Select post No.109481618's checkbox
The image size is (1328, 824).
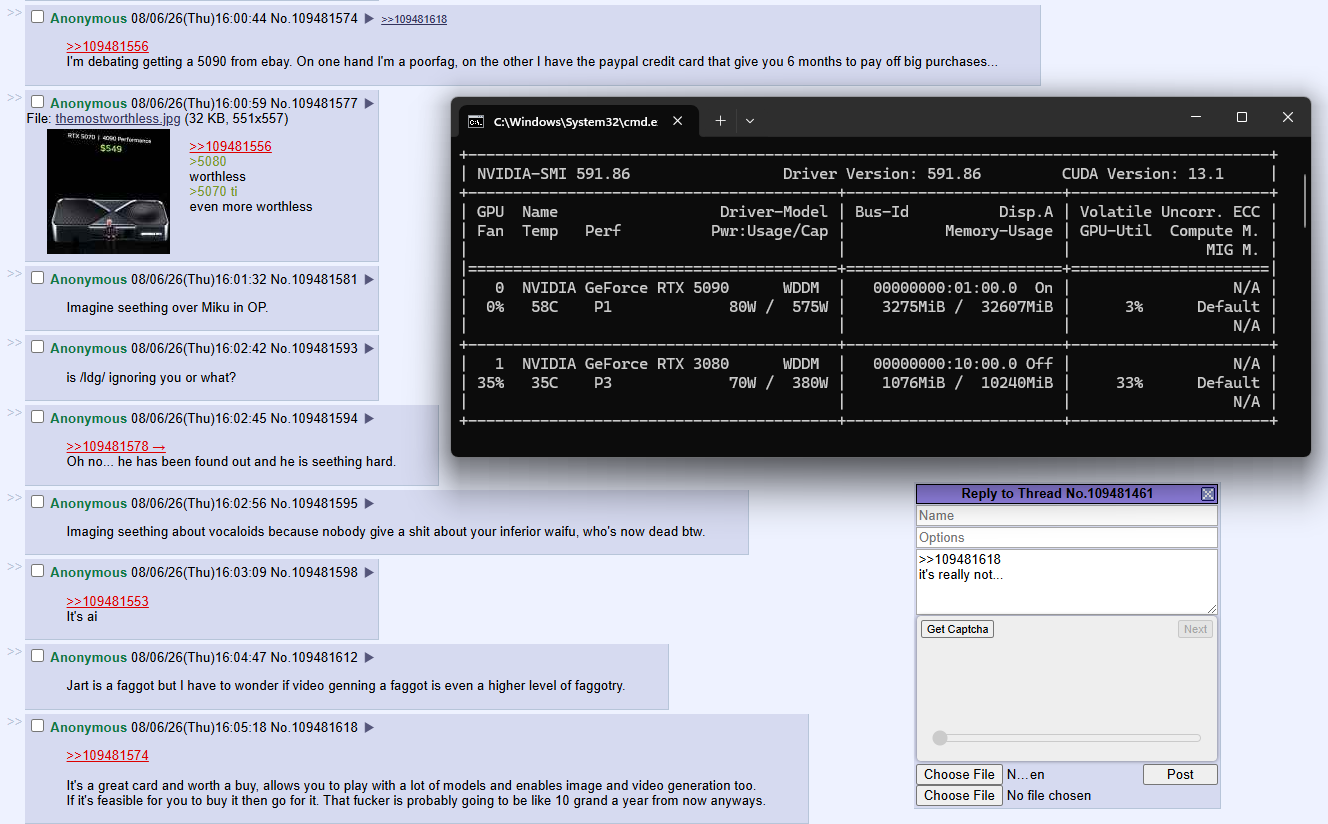(x=38, y=726)
